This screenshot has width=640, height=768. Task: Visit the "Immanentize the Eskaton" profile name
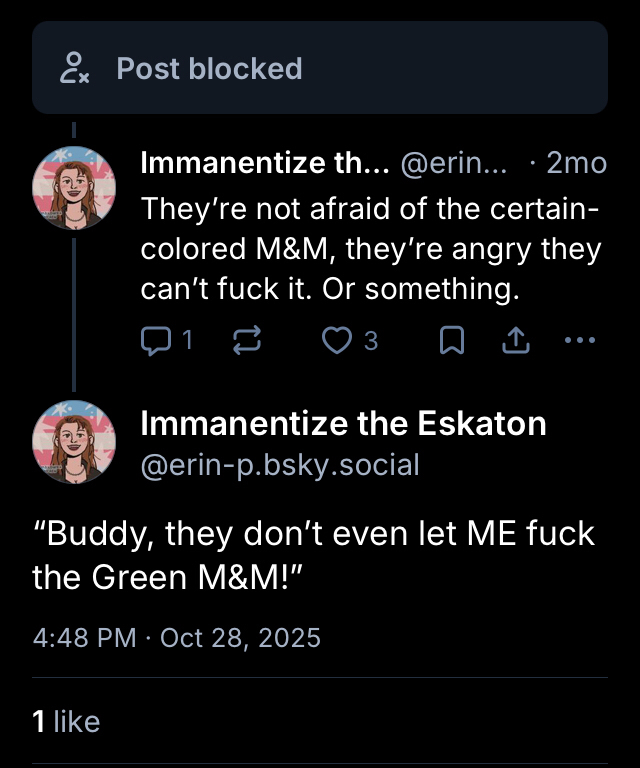click(x=343, y=423)
